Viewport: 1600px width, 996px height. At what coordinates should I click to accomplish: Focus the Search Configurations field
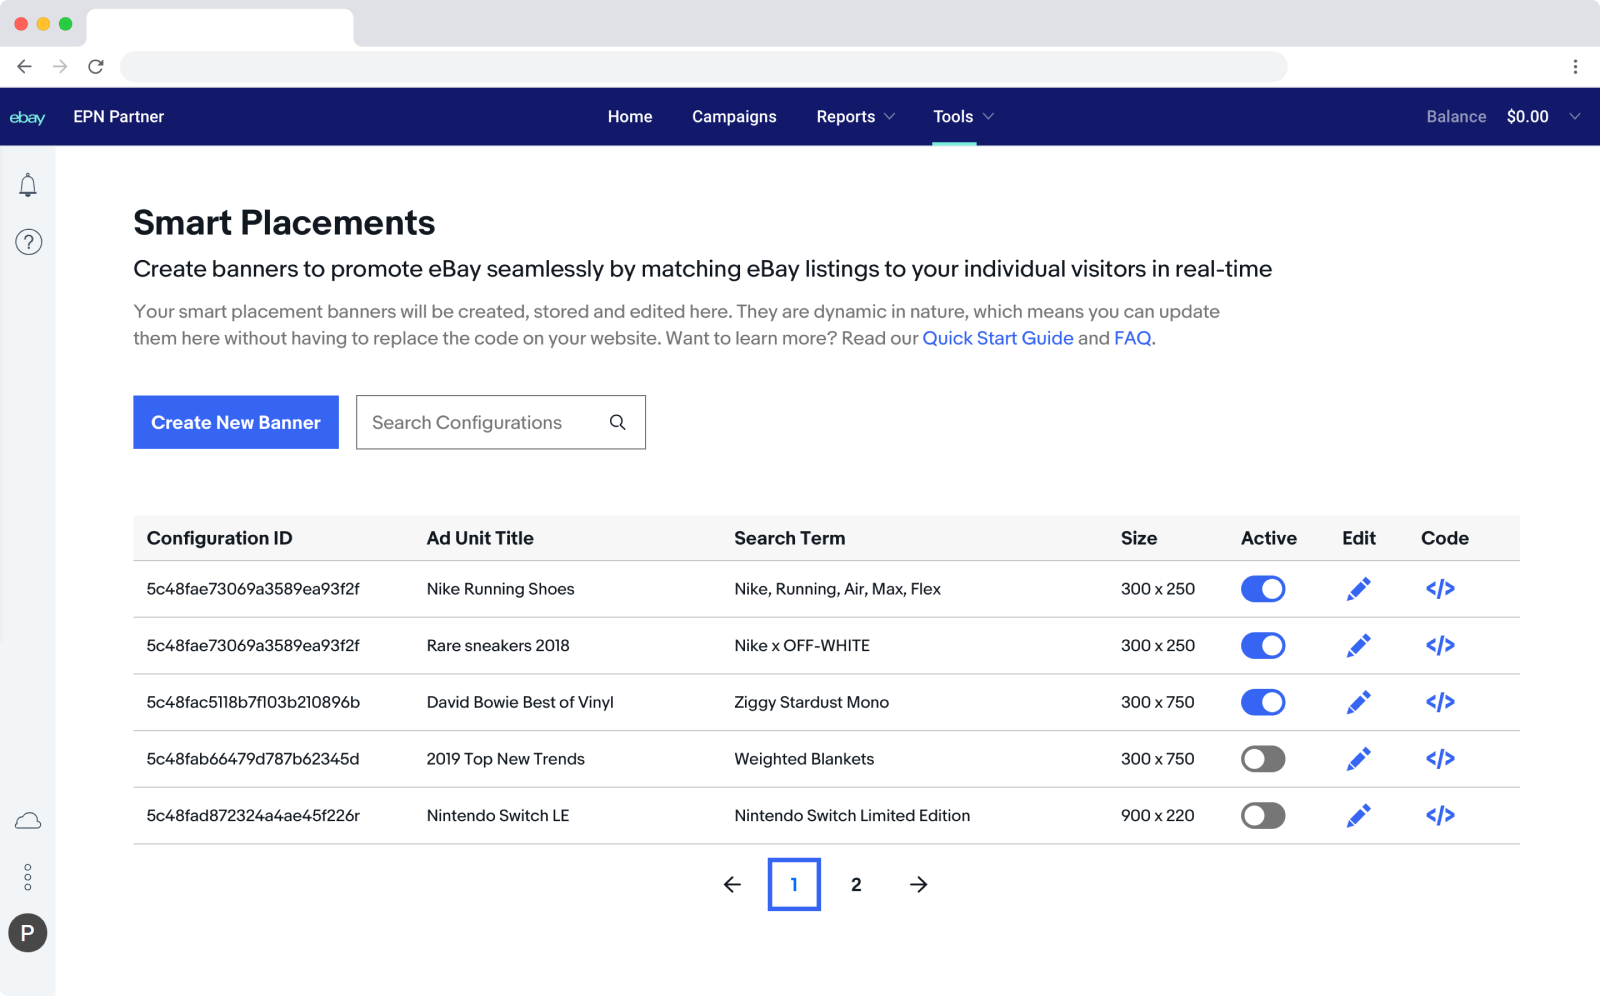pyautogui.click(x=501, y=422)
